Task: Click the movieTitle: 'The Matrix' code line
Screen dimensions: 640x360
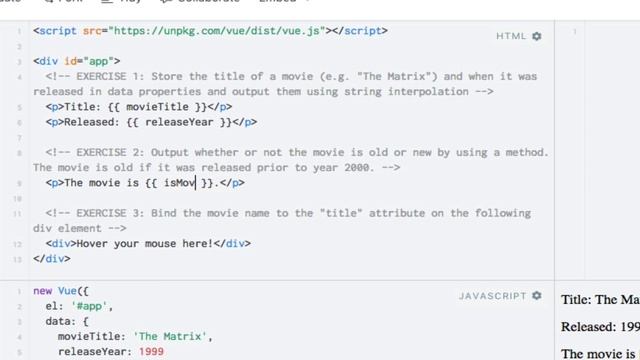Action: tap(135, 336)
